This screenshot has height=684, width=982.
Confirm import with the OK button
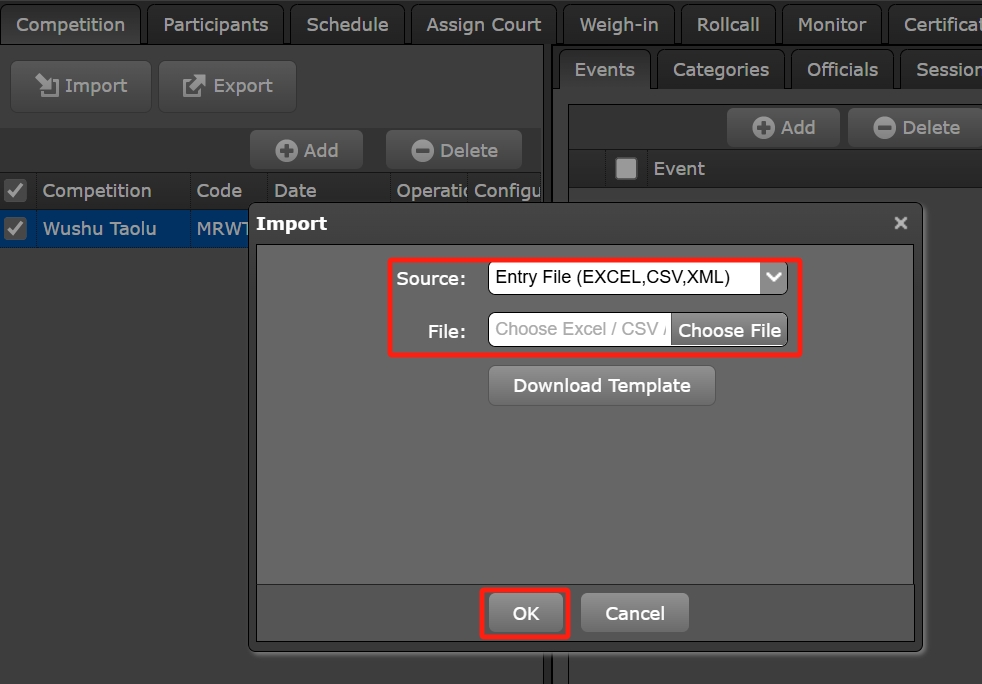[526, 613]
